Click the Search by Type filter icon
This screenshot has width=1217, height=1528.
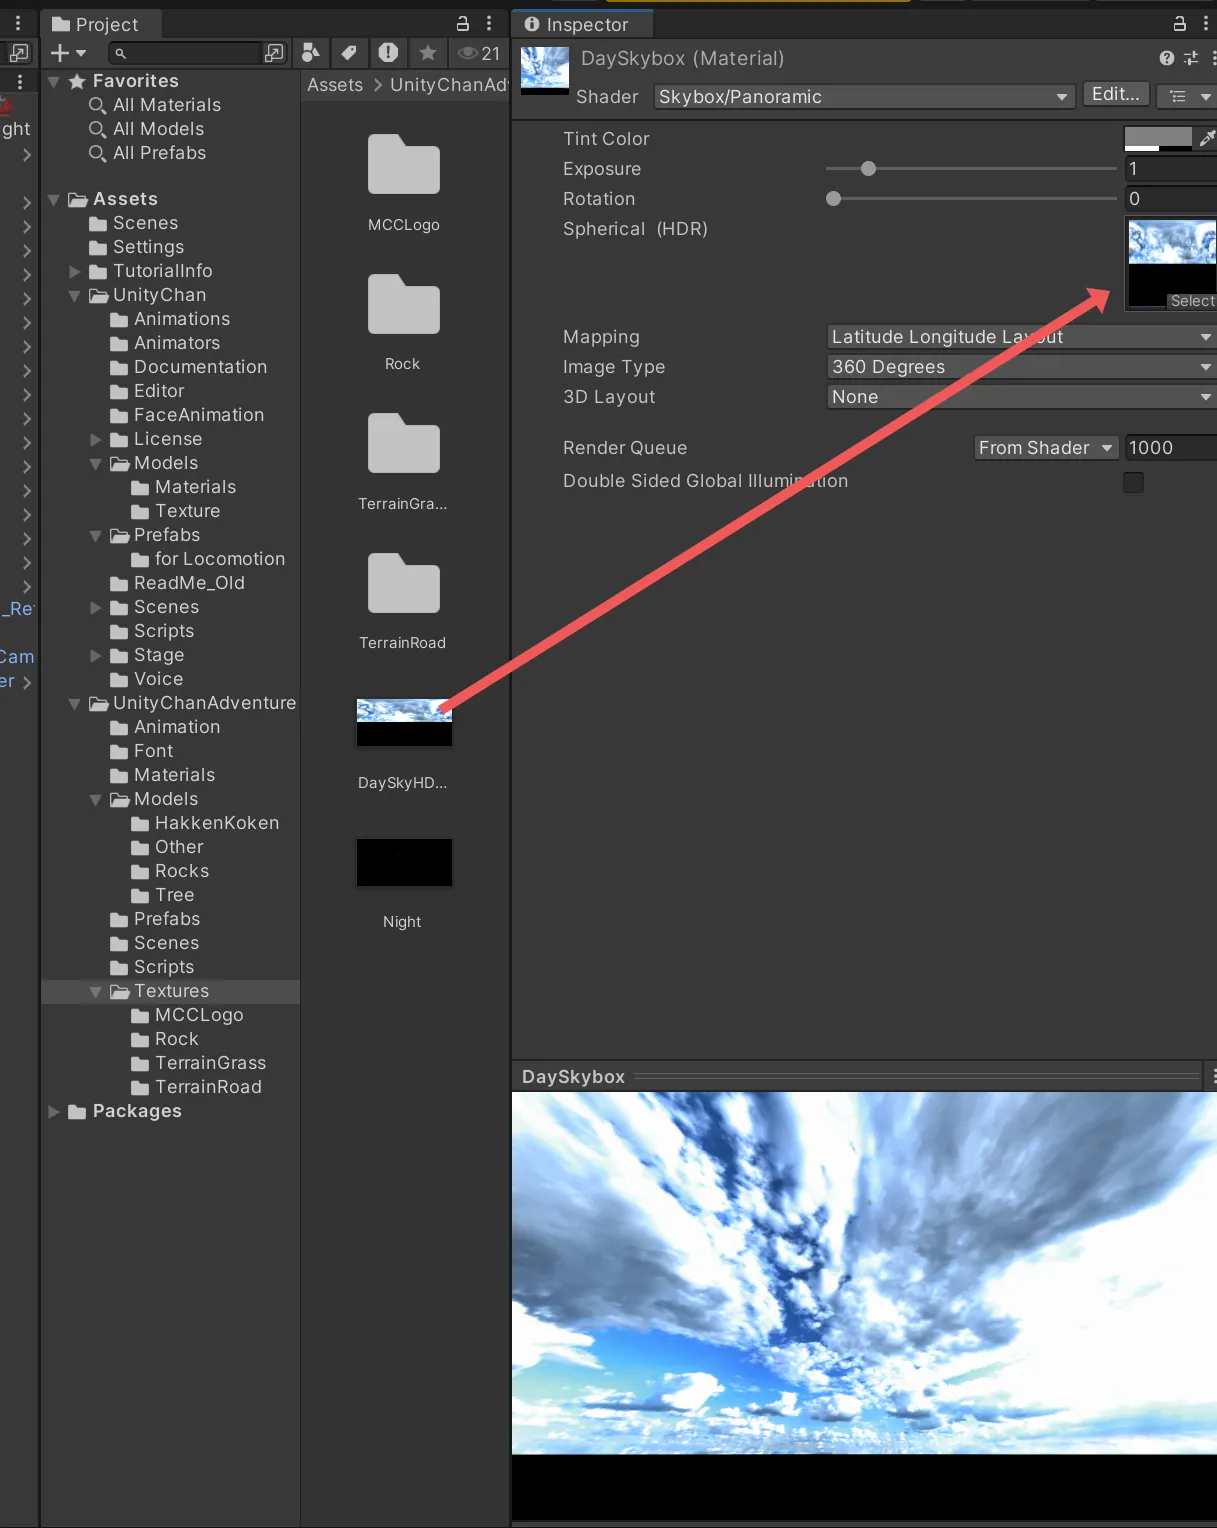[x=311, y=53]
